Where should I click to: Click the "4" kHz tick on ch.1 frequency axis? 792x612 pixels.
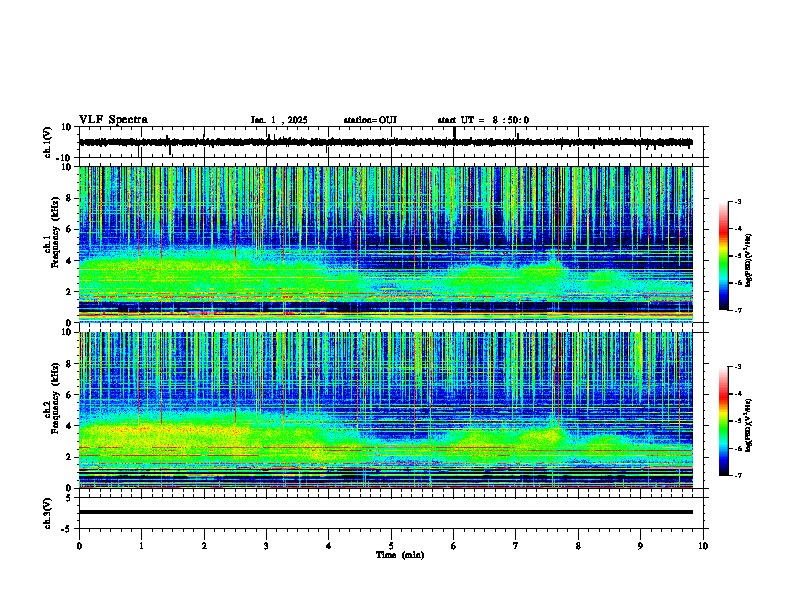click(x=70, y=261)
